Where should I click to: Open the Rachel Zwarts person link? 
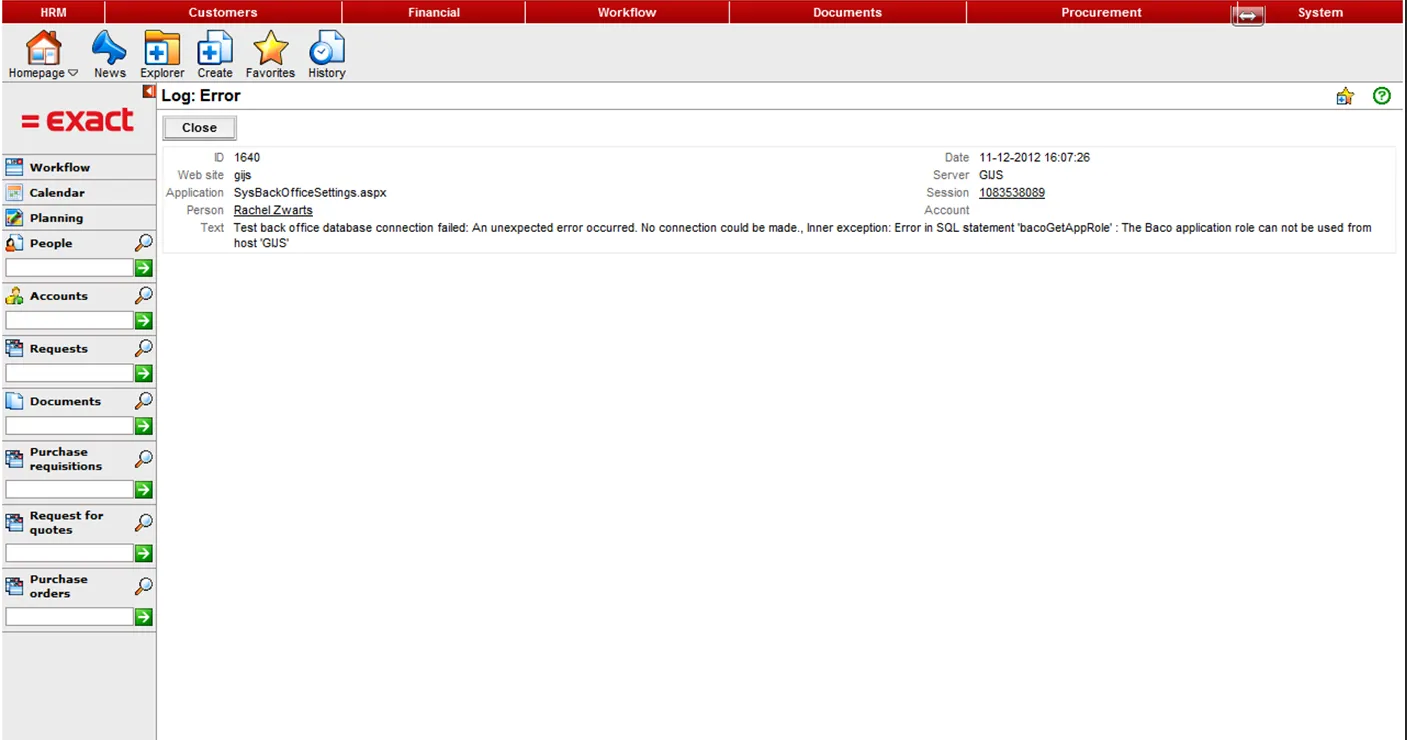273,210
